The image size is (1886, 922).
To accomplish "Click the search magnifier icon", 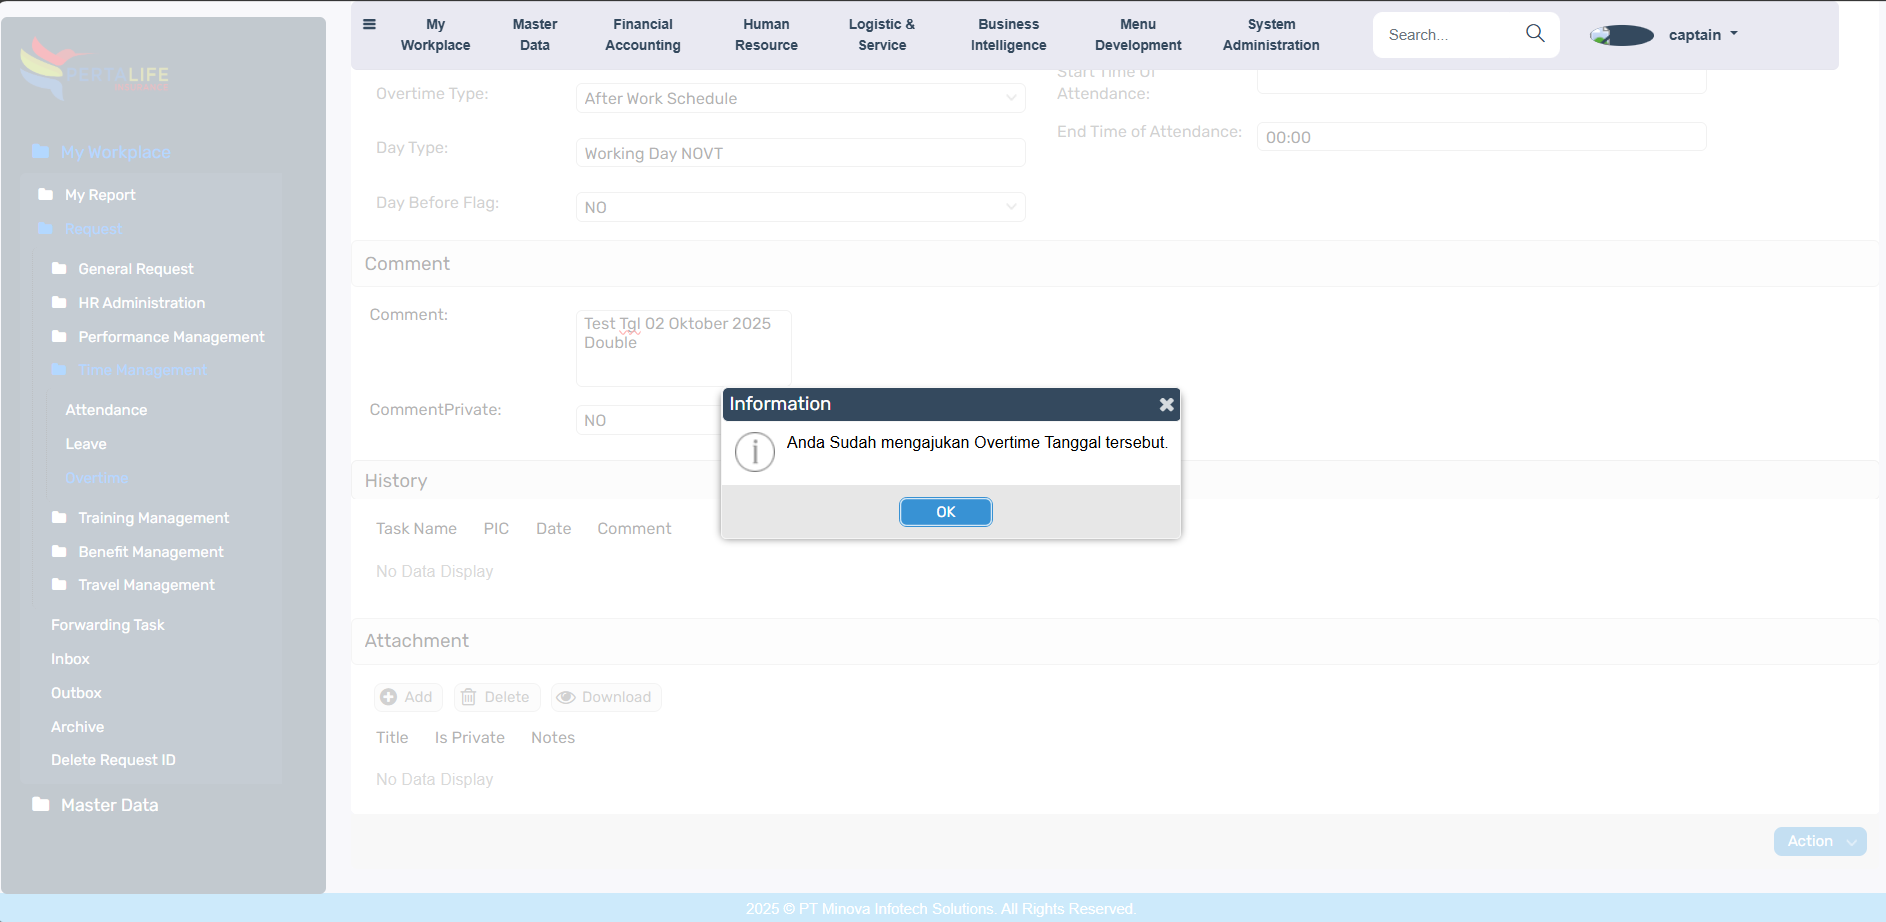I will click(x=1535, y=34).
